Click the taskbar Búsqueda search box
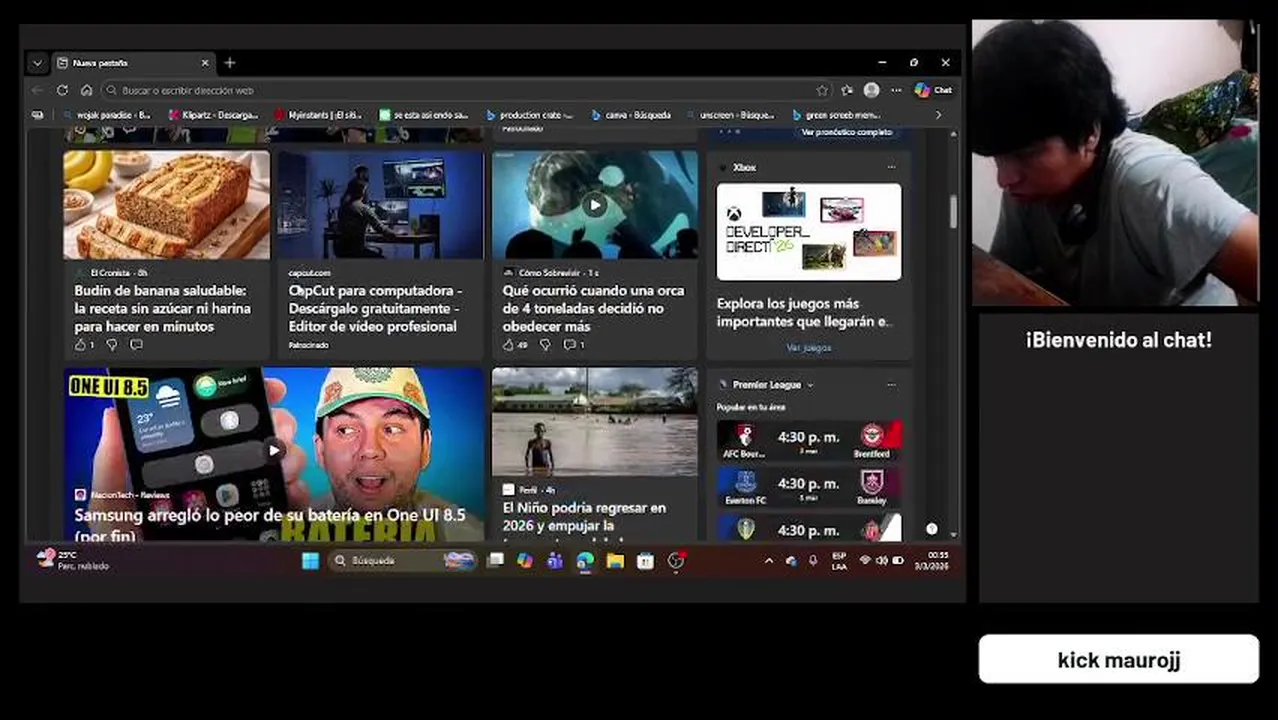The image size is (1278, 720). [x=403, y=561]
